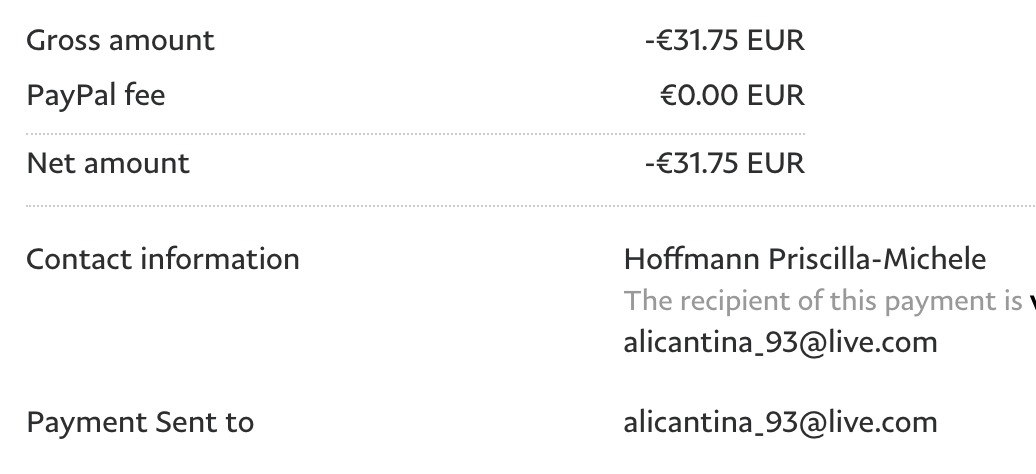Click the PayPal fee label
The image size is (1036, 474).
(96, 96)
